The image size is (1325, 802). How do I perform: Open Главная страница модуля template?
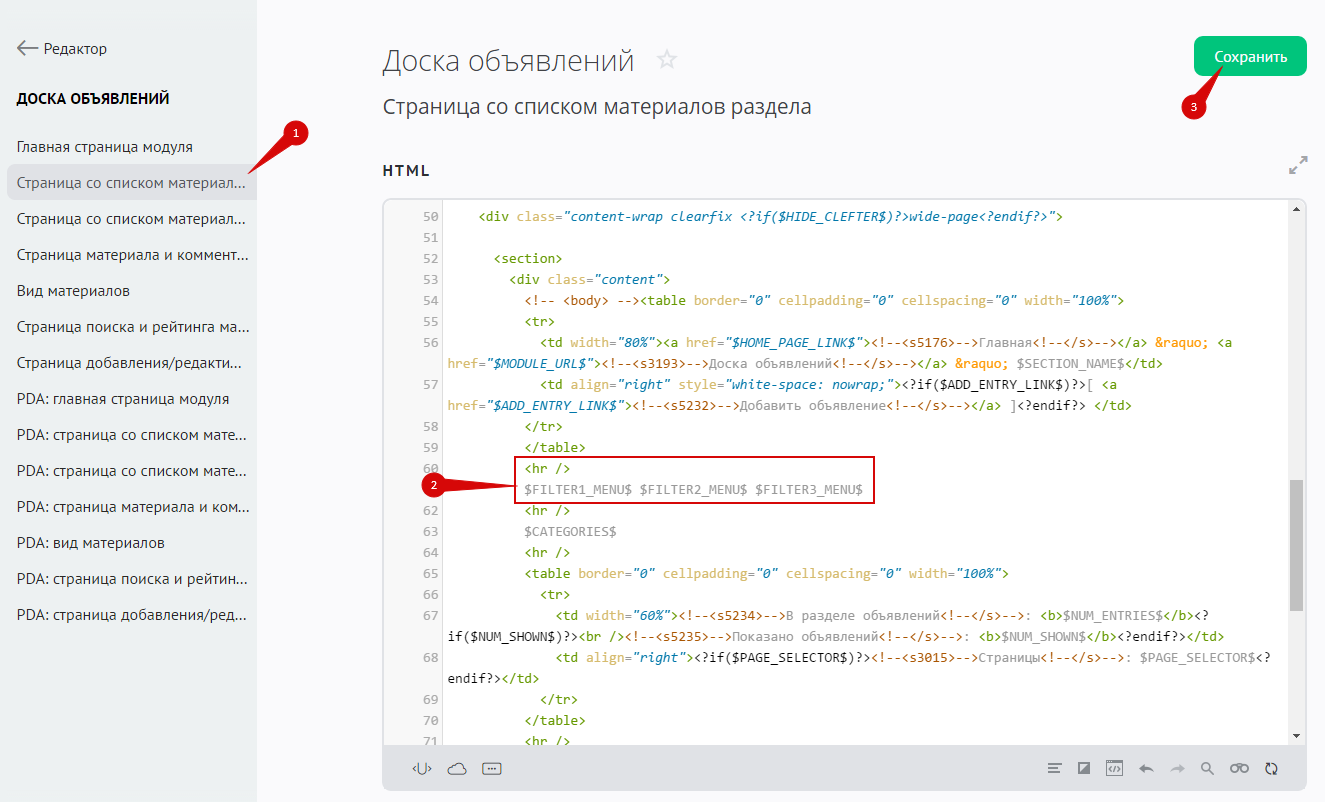coord(105,147)
